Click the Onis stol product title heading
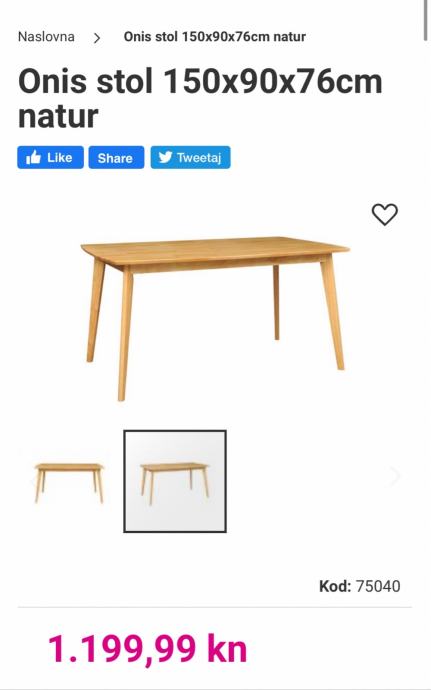Viewport: 431px width, 690px height. pyautogui.click(x=200, y=99)
